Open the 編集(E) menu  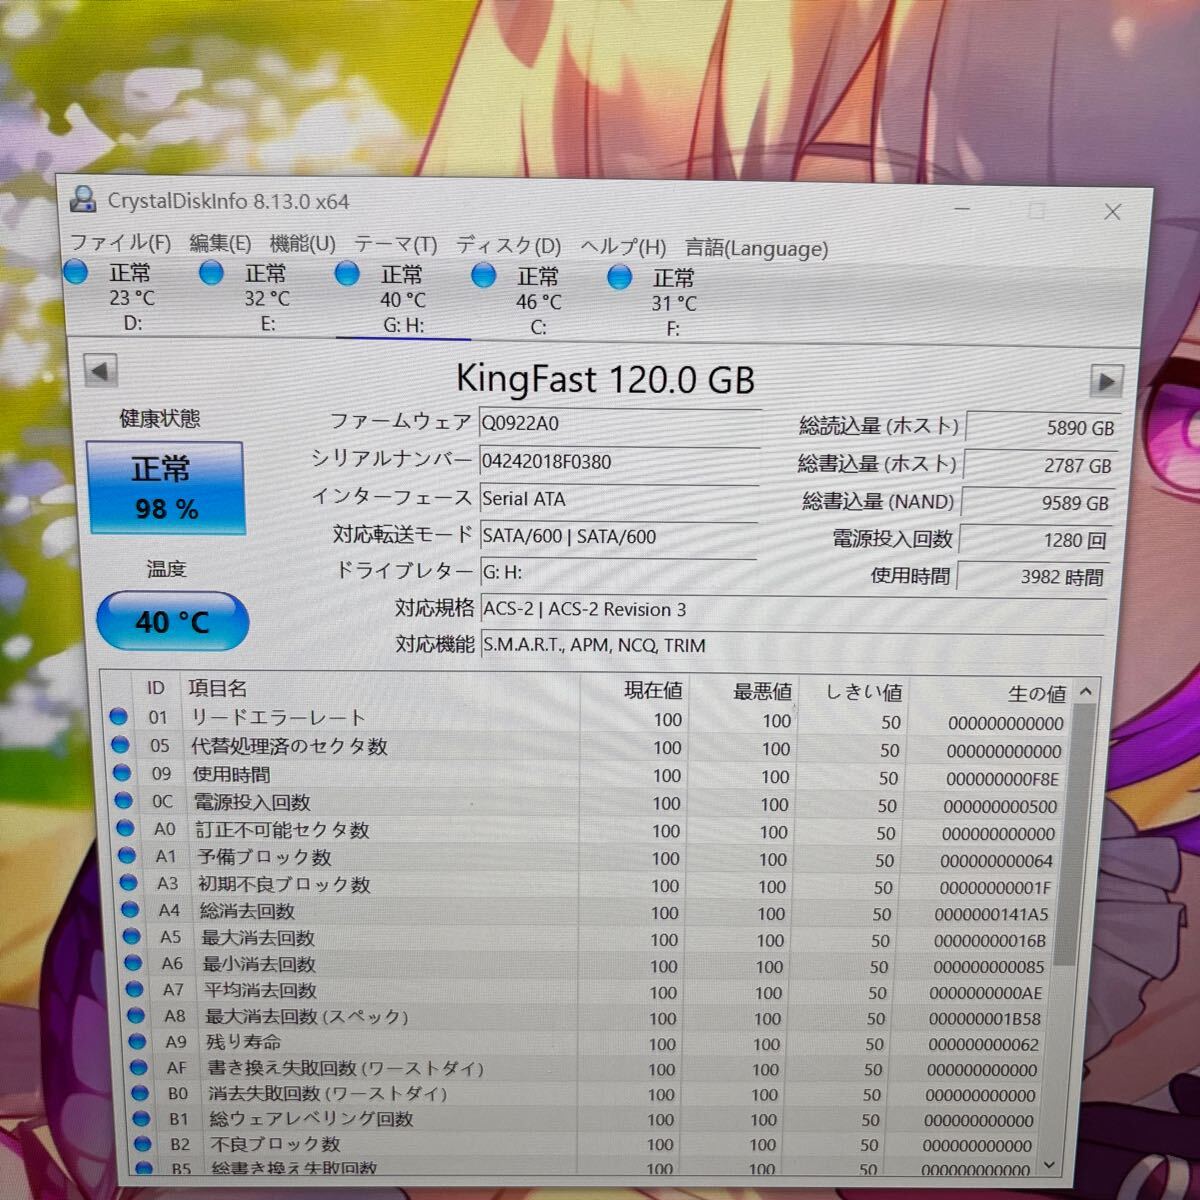pos(220,243)
